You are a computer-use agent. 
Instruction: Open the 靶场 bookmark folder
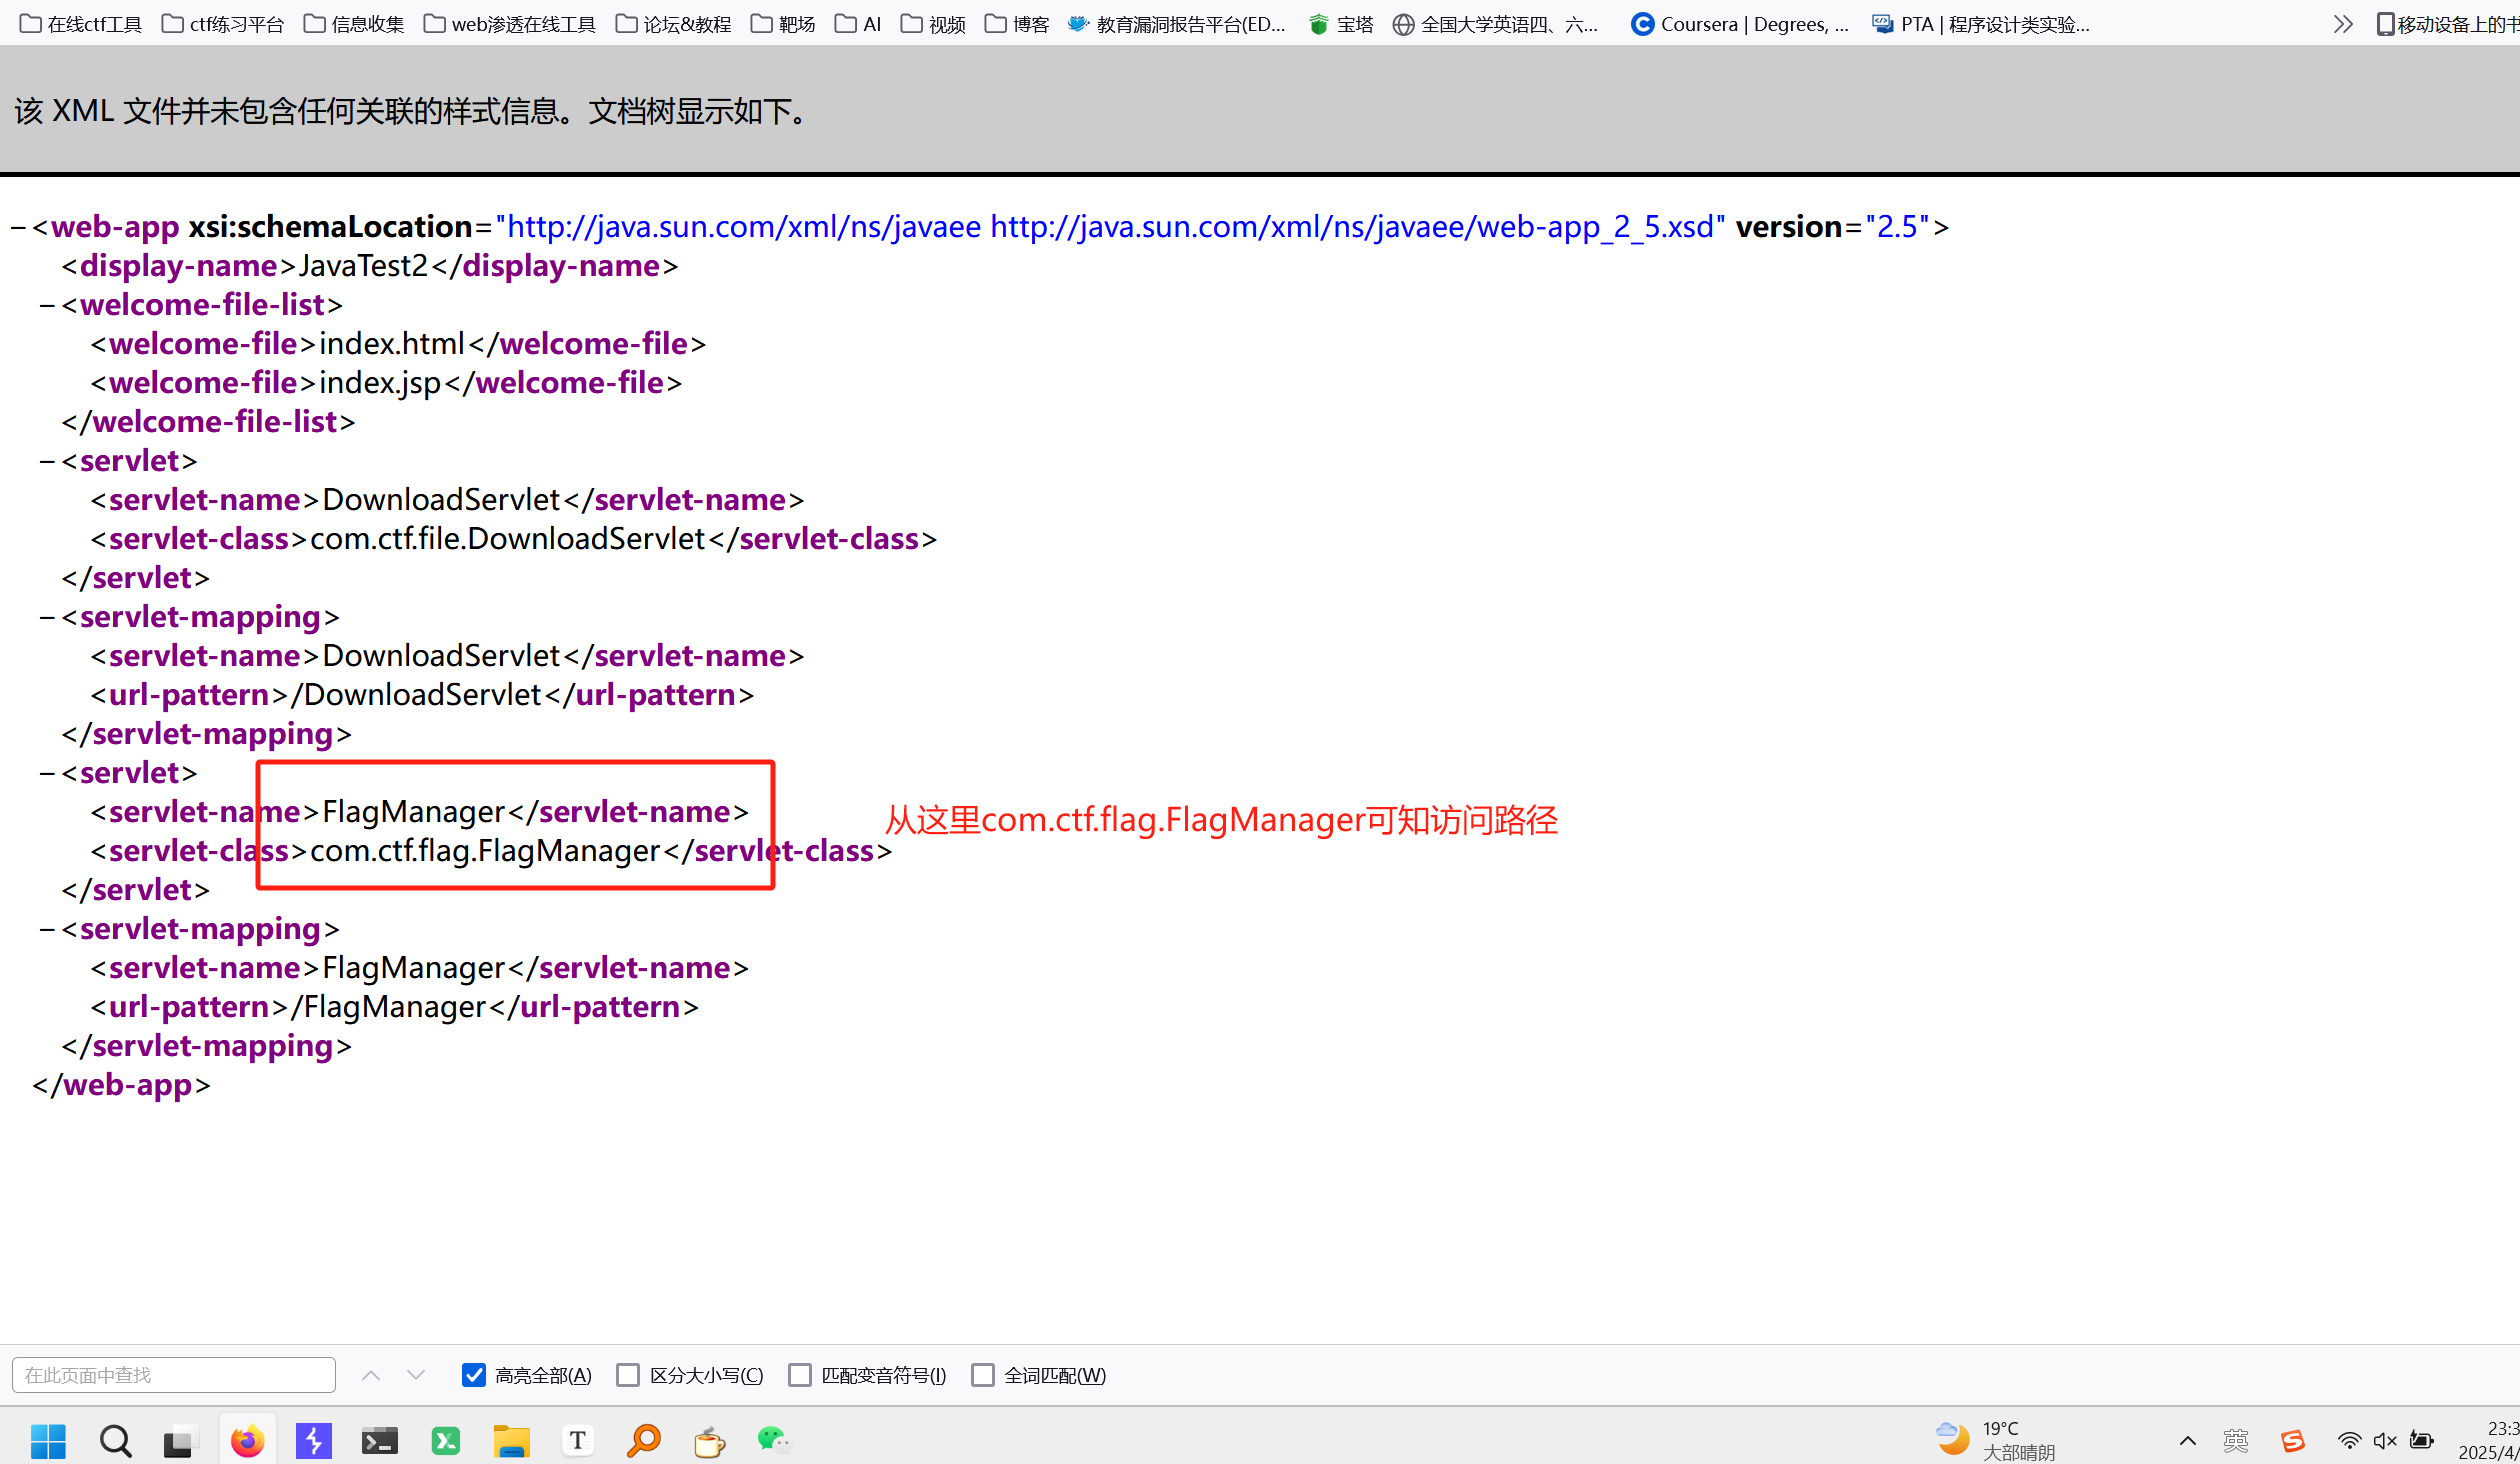783,24
